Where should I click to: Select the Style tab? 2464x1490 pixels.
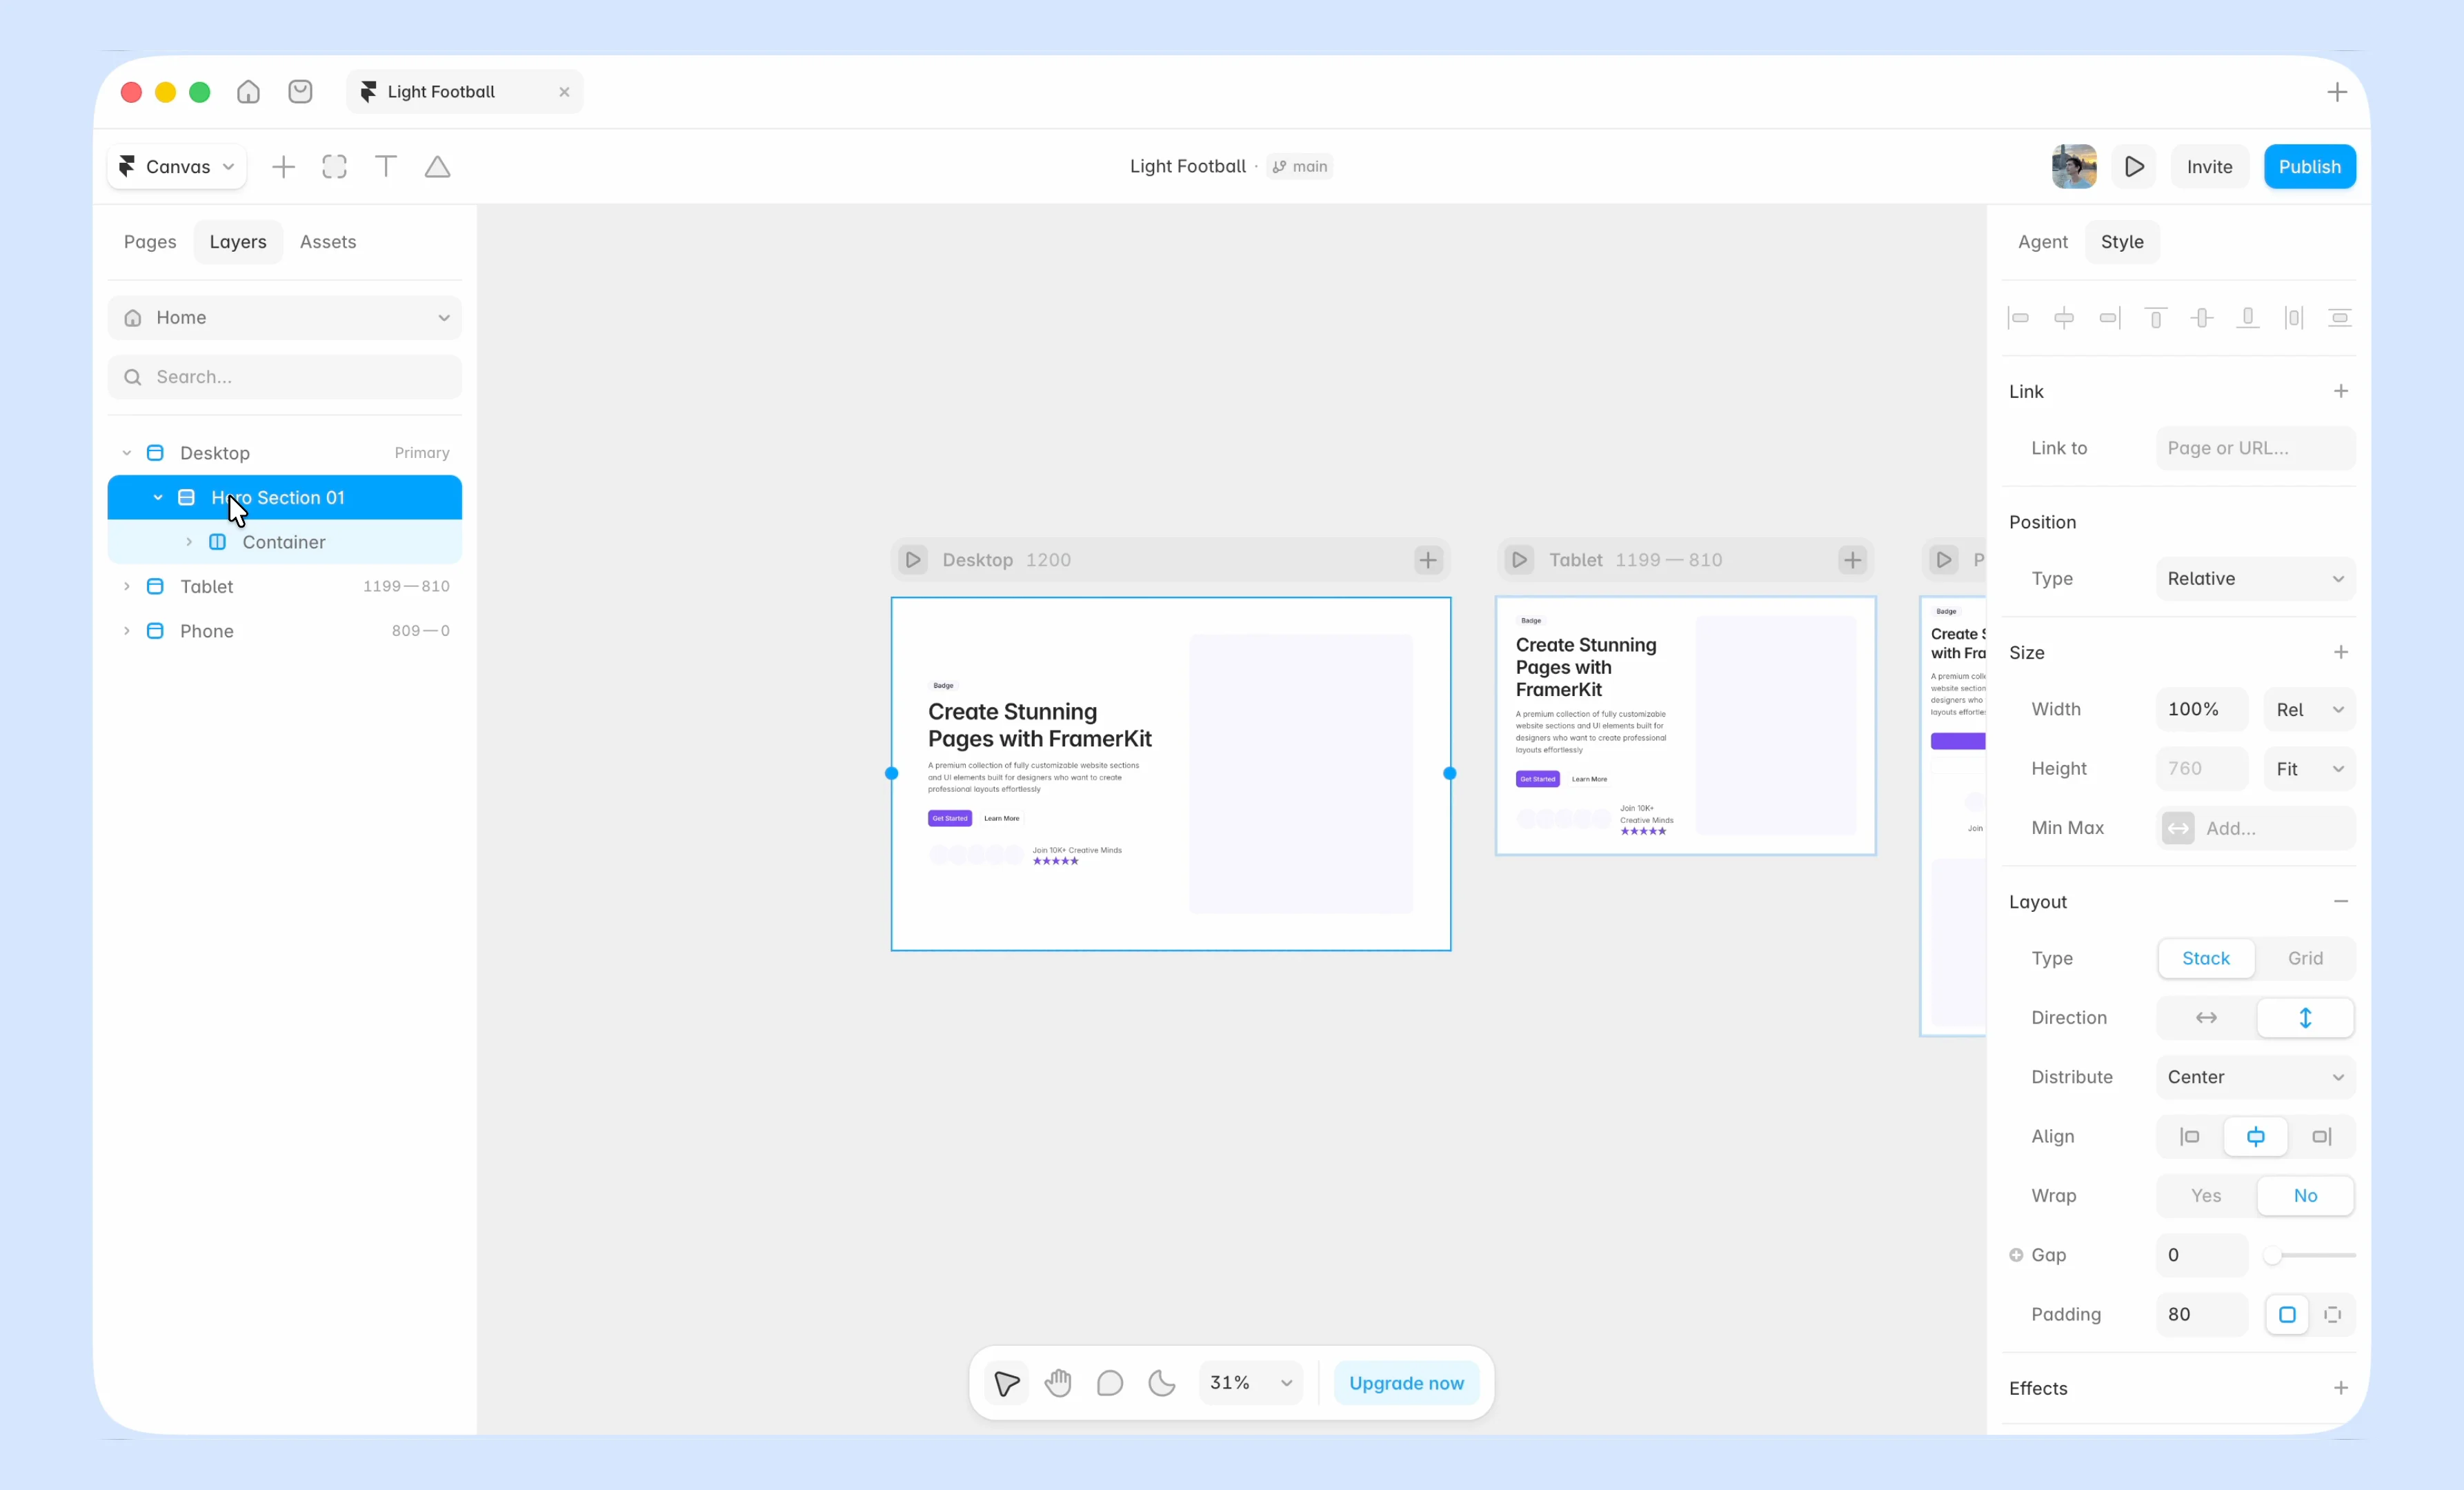2122,242
